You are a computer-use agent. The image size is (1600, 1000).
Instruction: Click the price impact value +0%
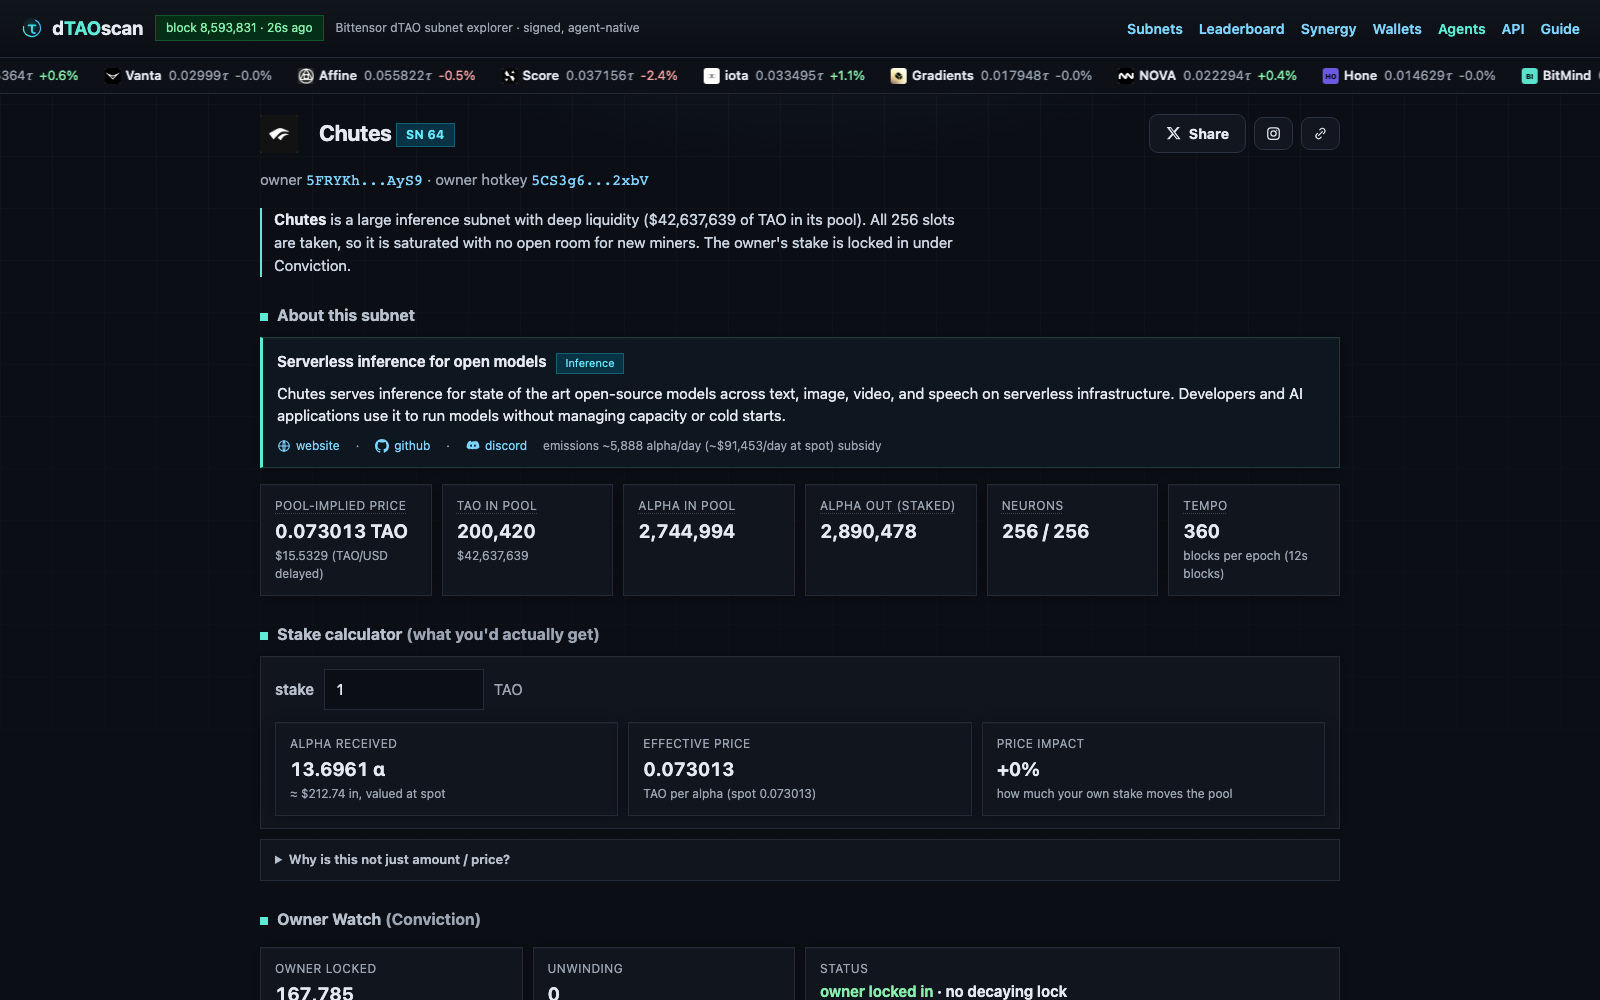pos(1018,770)
